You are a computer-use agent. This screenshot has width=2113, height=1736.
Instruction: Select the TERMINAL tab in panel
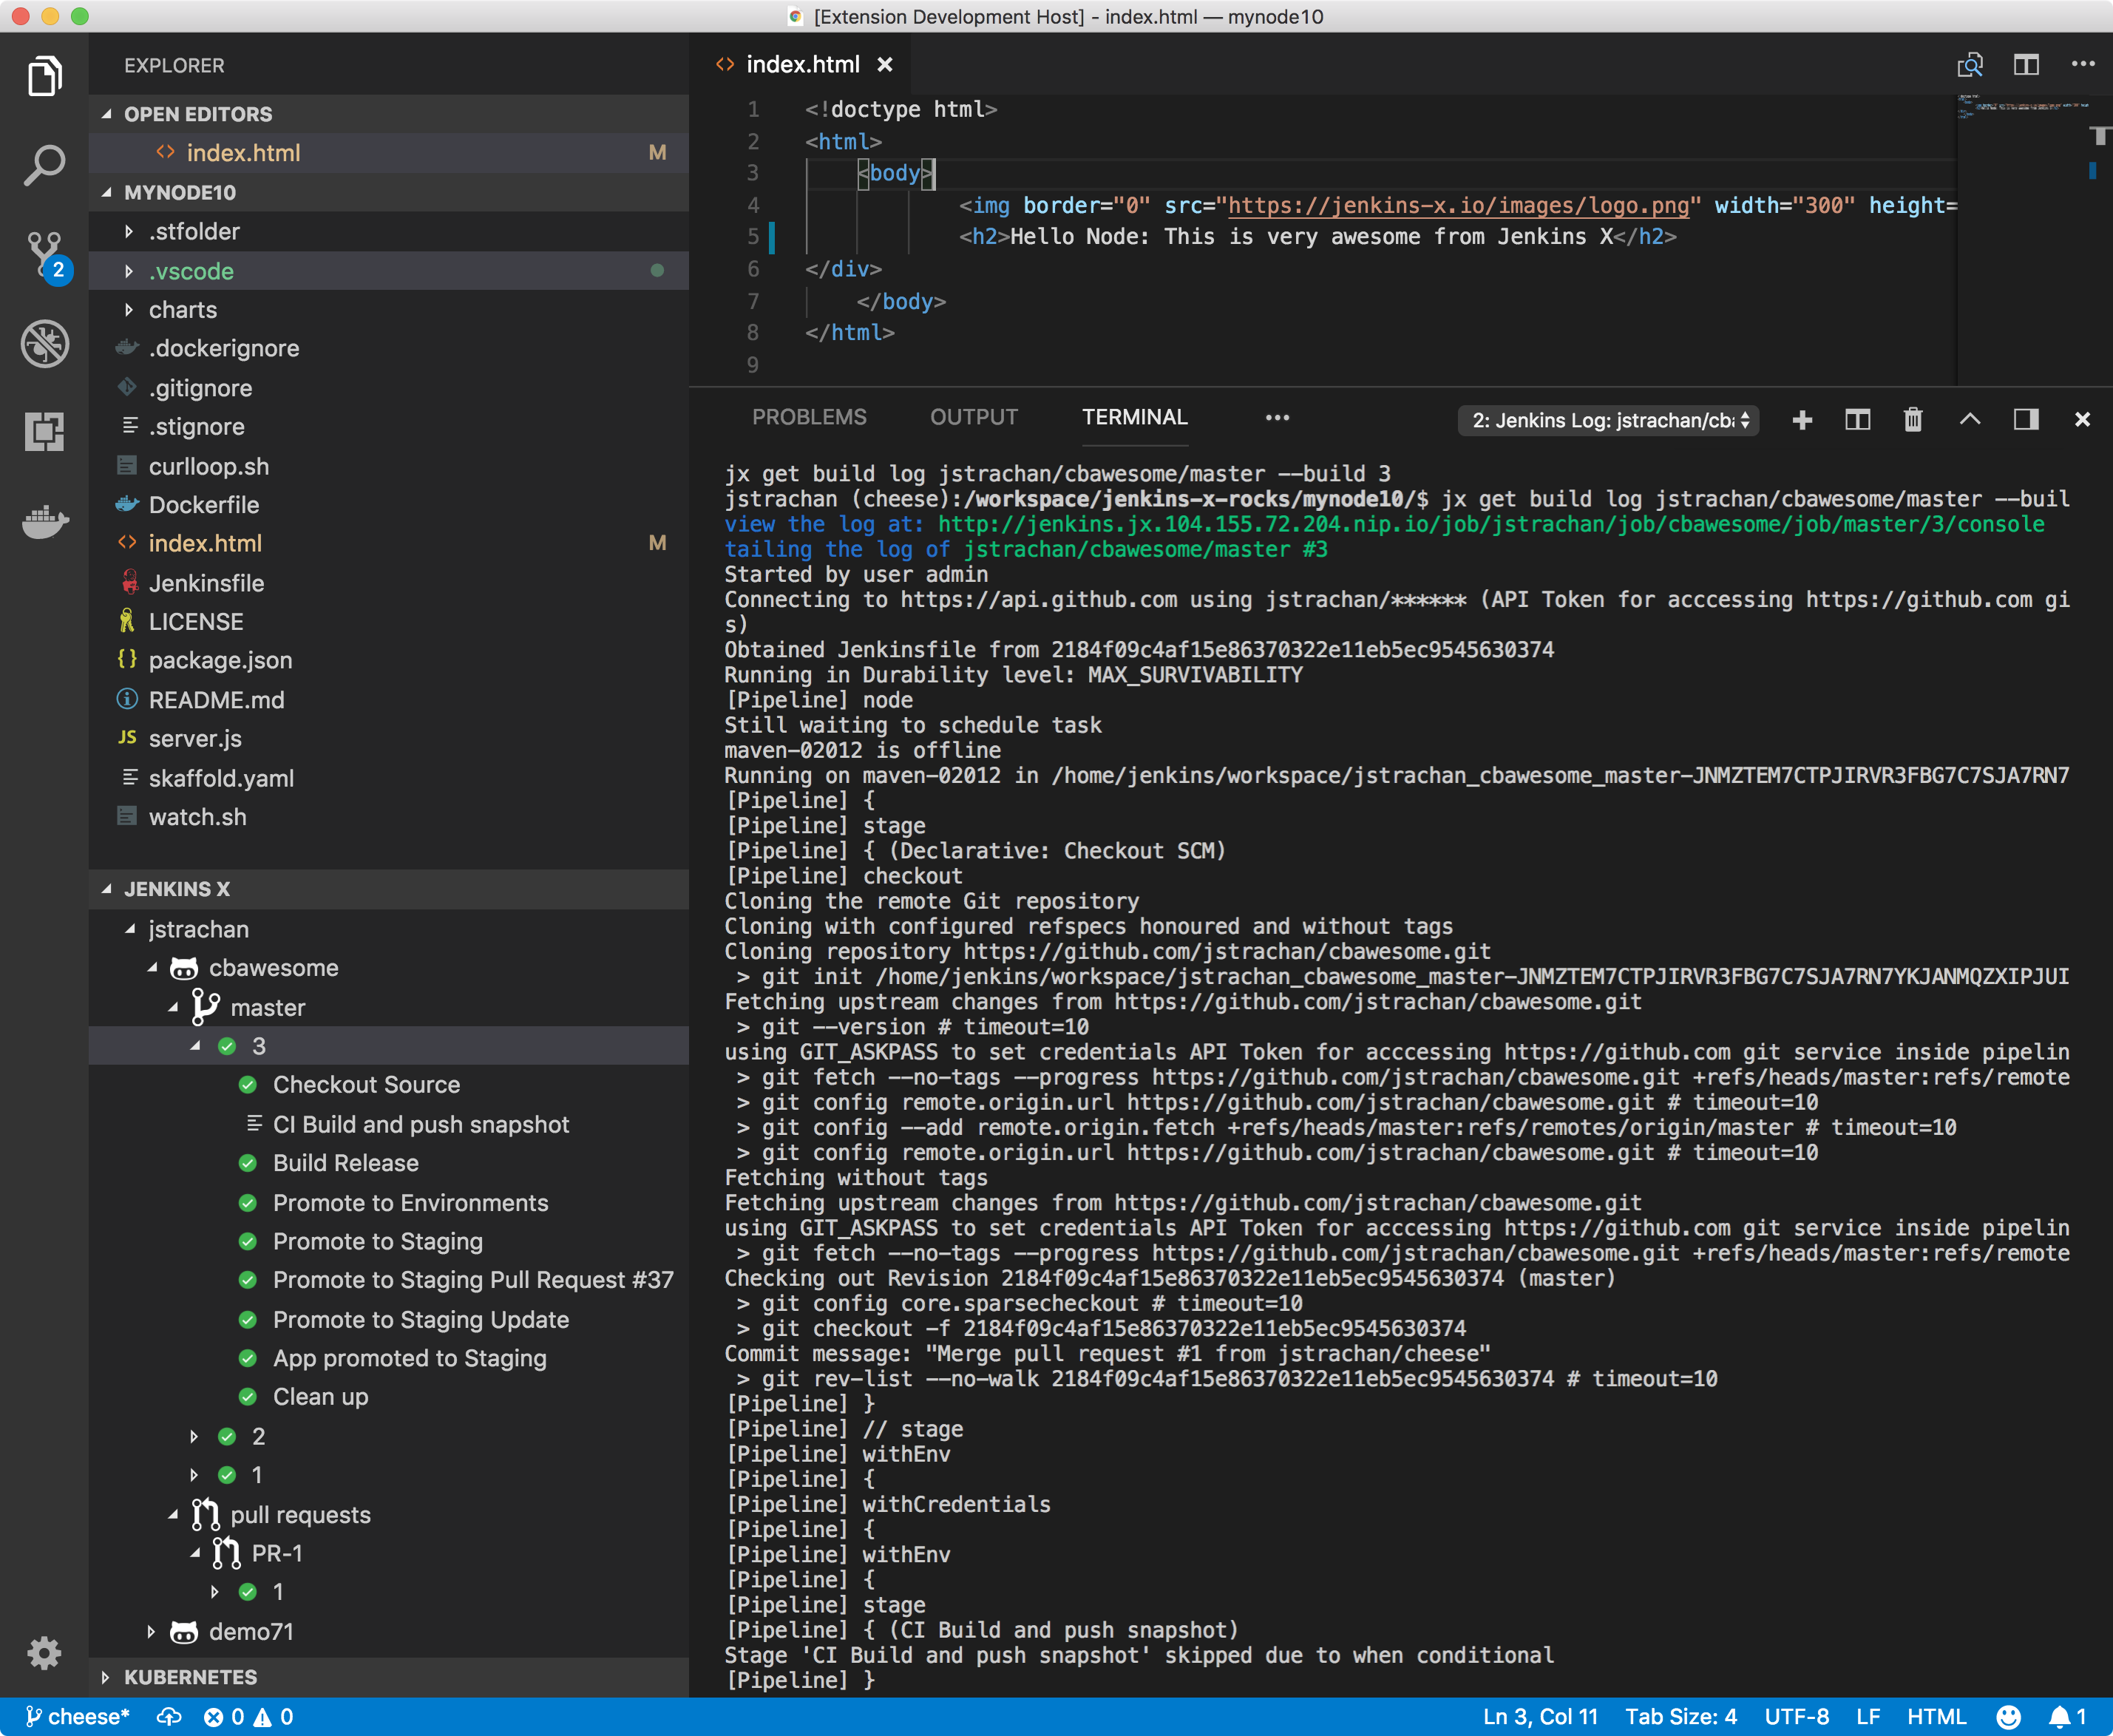coord(1130,416)
